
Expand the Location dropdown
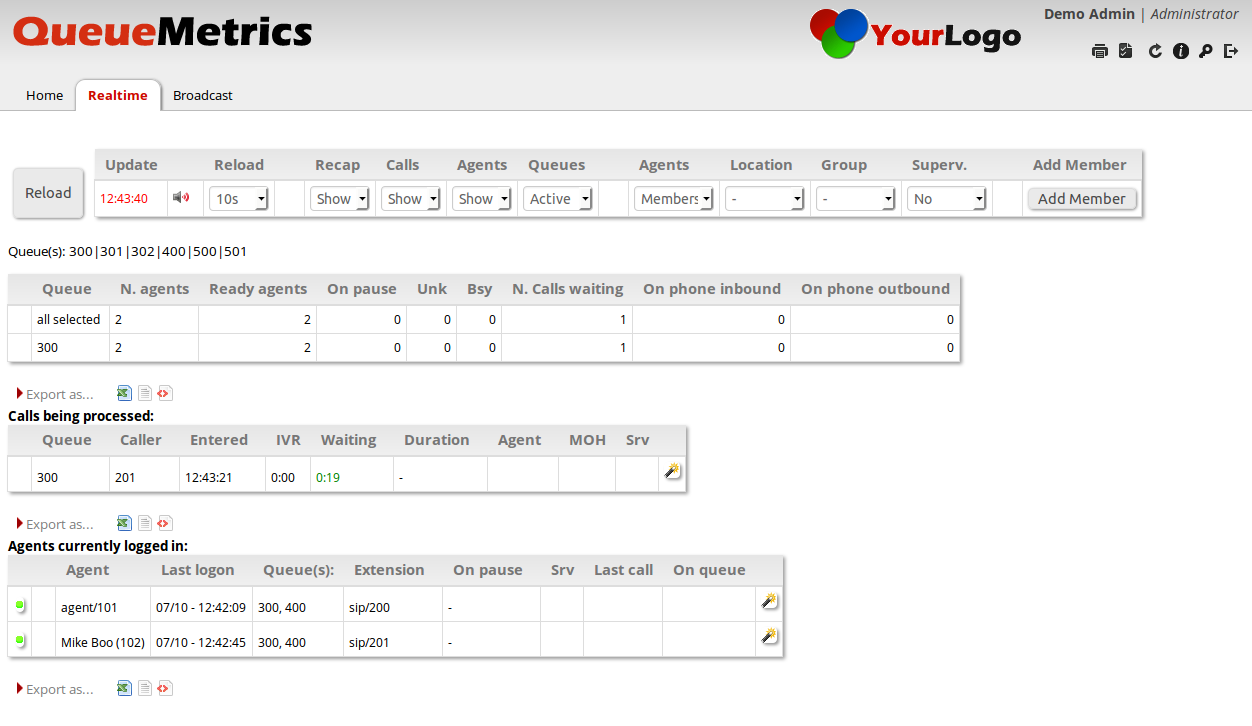765,199
